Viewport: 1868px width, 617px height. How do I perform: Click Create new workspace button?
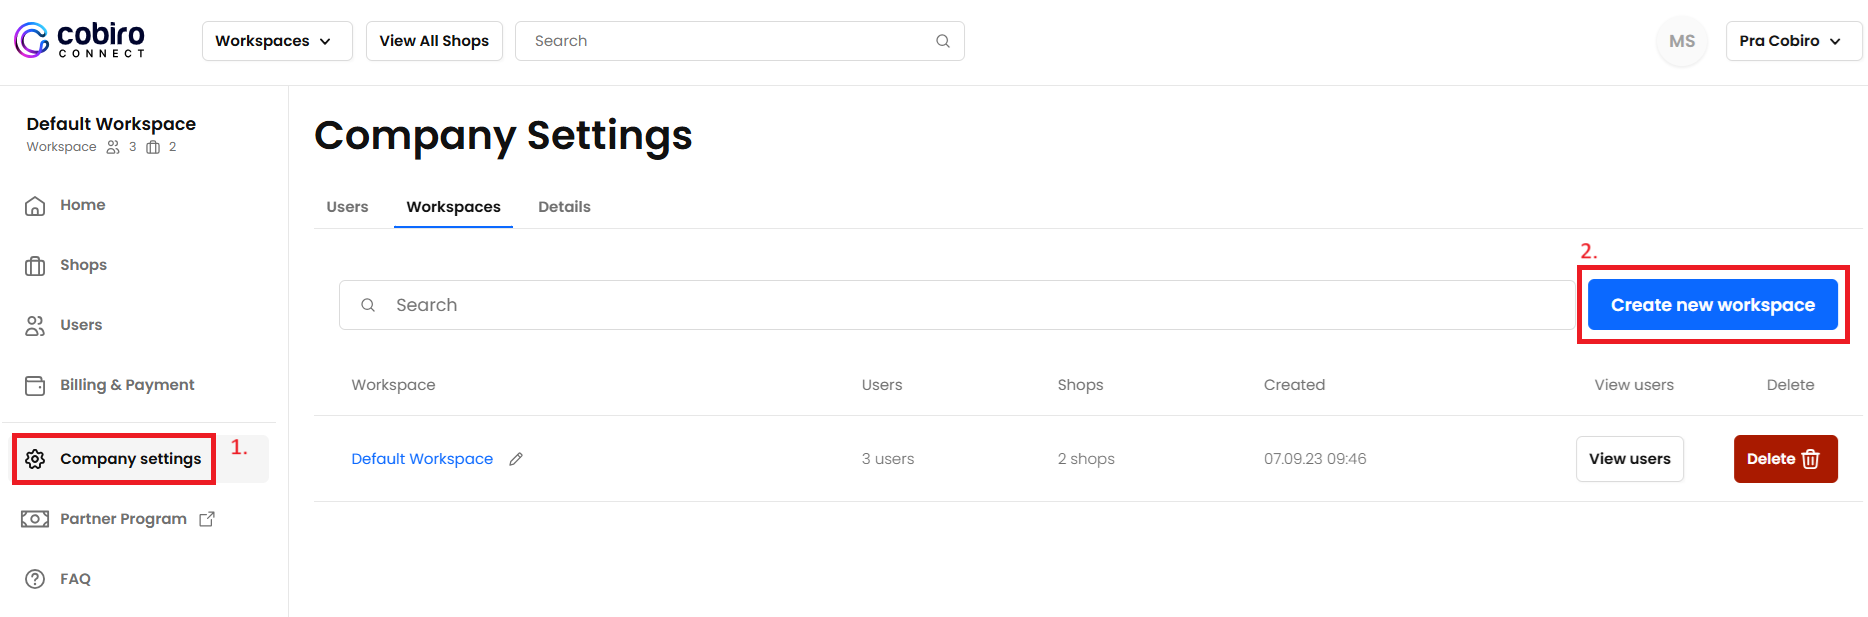(1713, 305)
